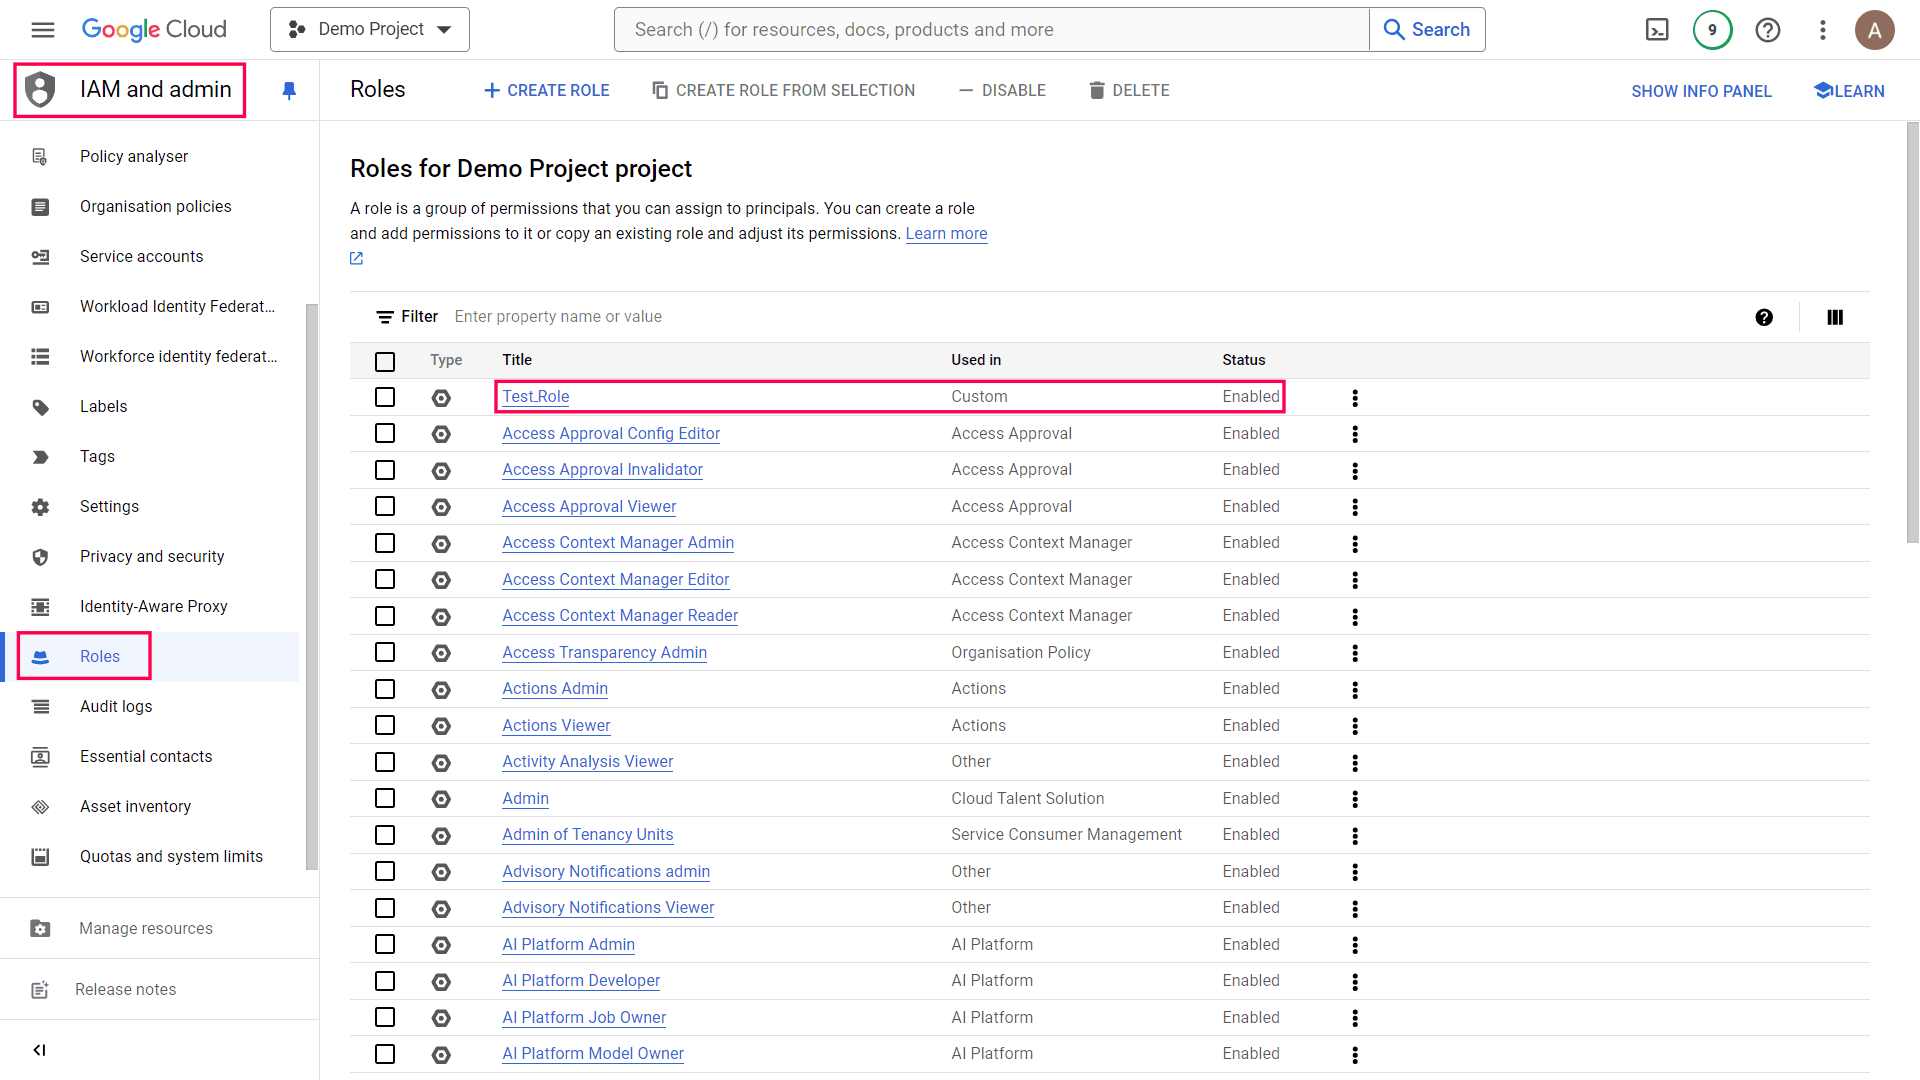Go to Service accounts in sidebar
This screenshot has height=1080, width=1920.
(141, 257)
